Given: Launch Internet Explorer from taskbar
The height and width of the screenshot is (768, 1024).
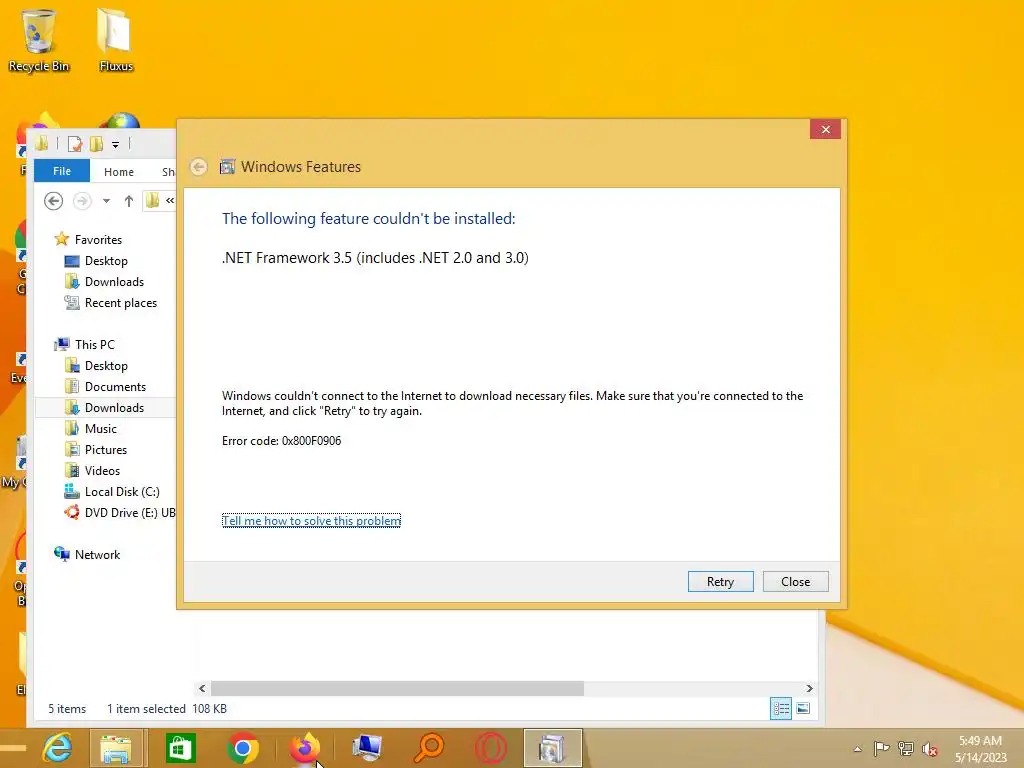Looking at the screenshot, I should (57, 748).
